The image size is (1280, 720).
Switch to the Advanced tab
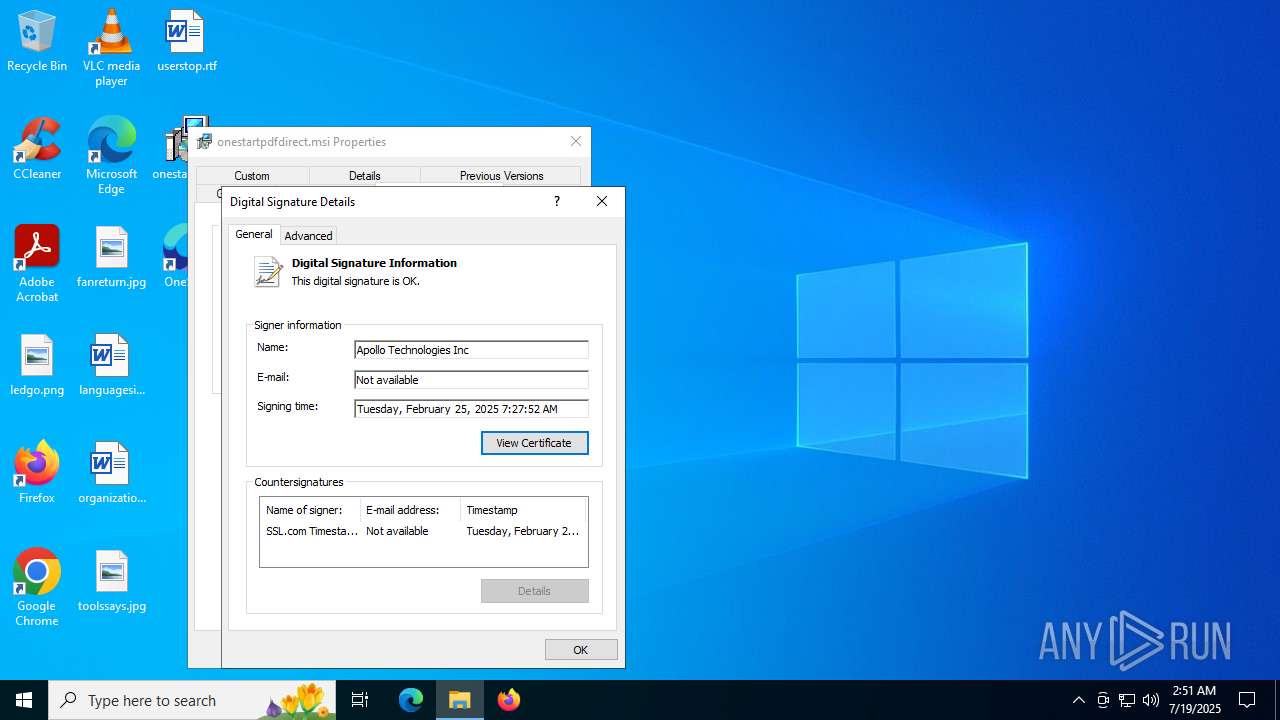pos(308,236)
